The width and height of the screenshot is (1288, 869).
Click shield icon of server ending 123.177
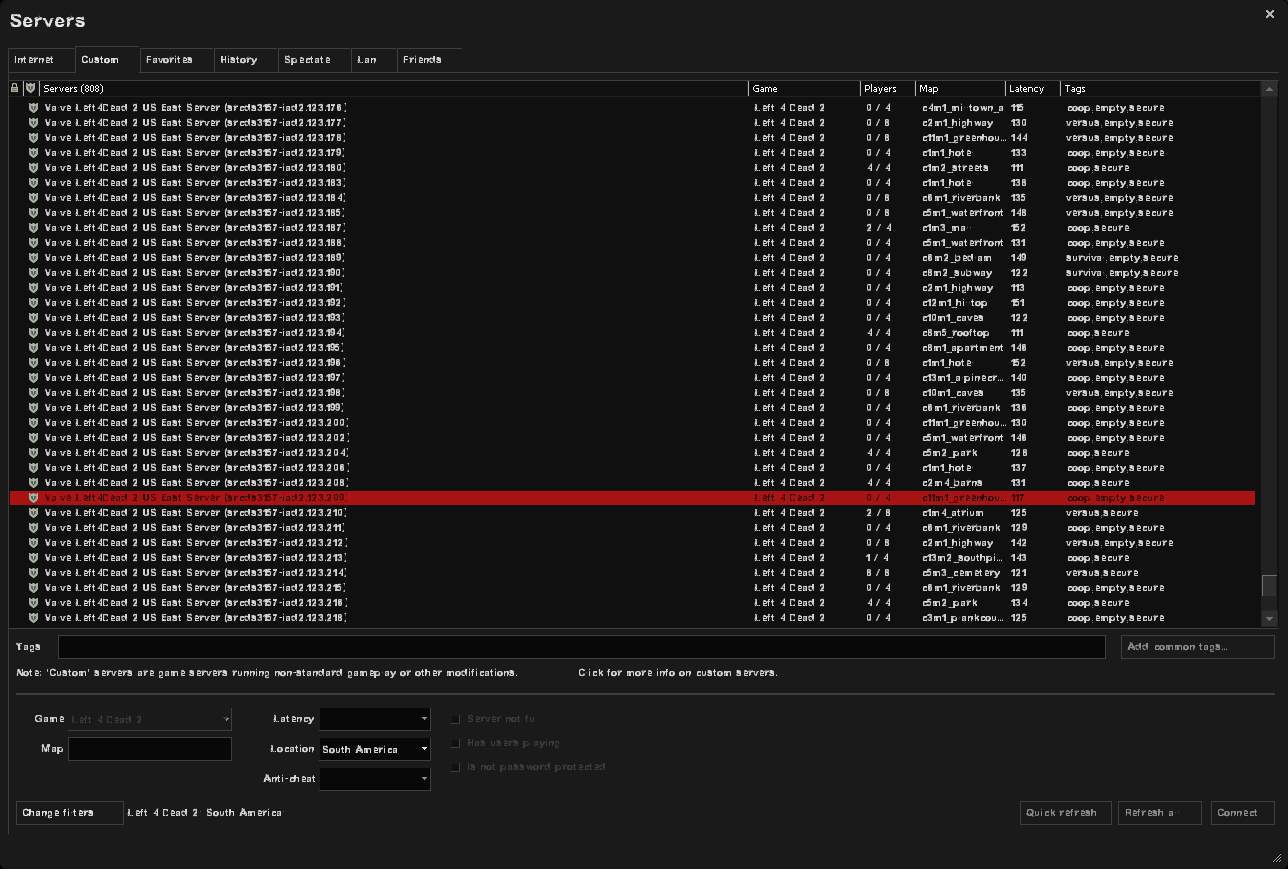pyautogui.click(x=32, y=123)
